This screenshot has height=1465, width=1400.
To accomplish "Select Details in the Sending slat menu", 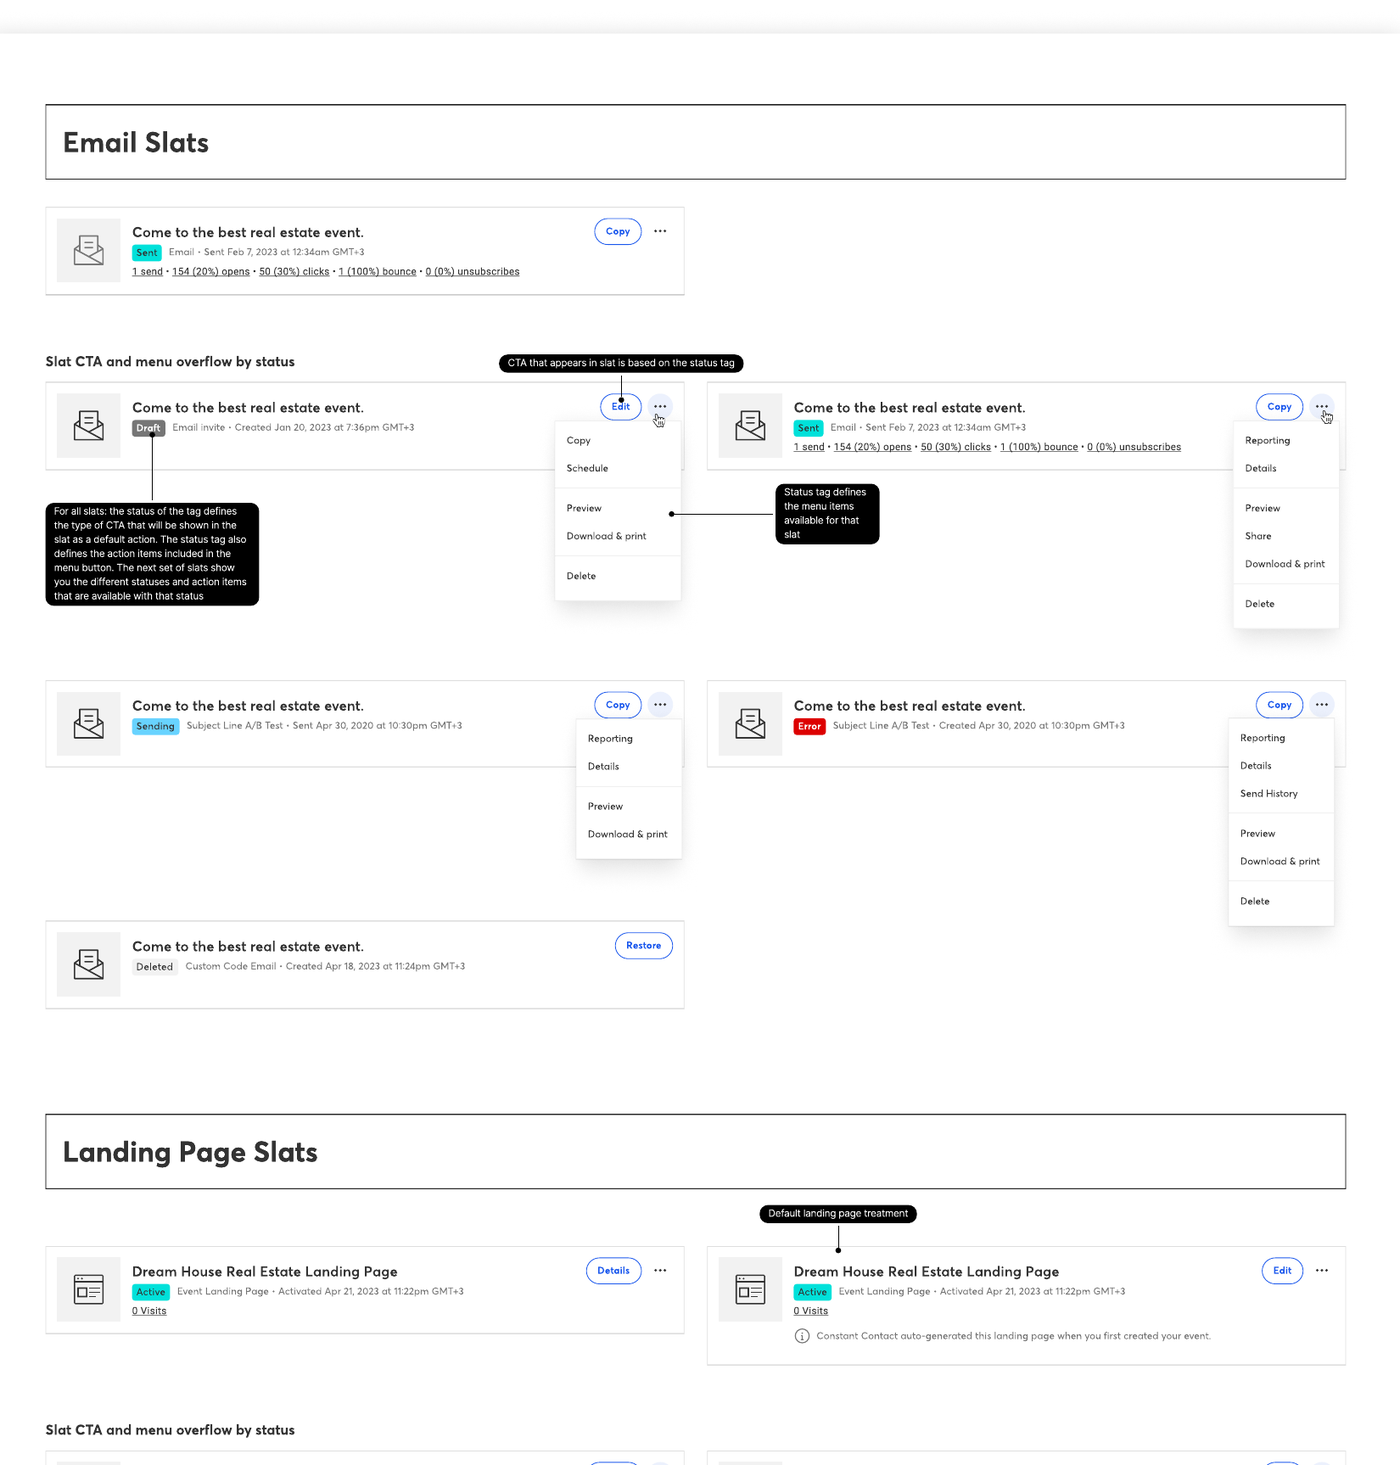I will tap(603, 766).
